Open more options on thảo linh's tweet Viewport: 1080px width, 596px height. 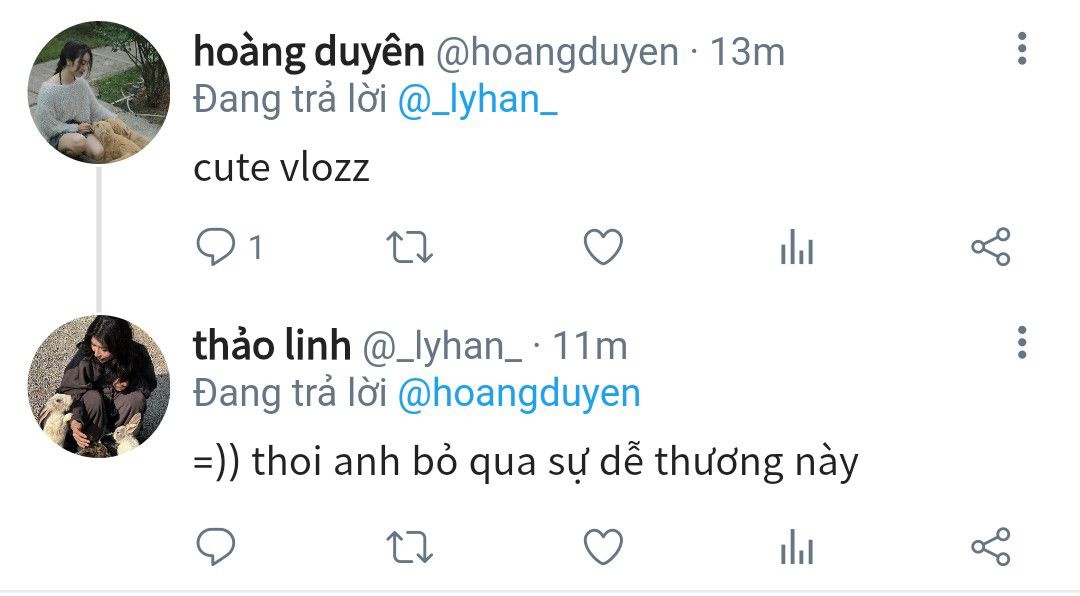1021,342
